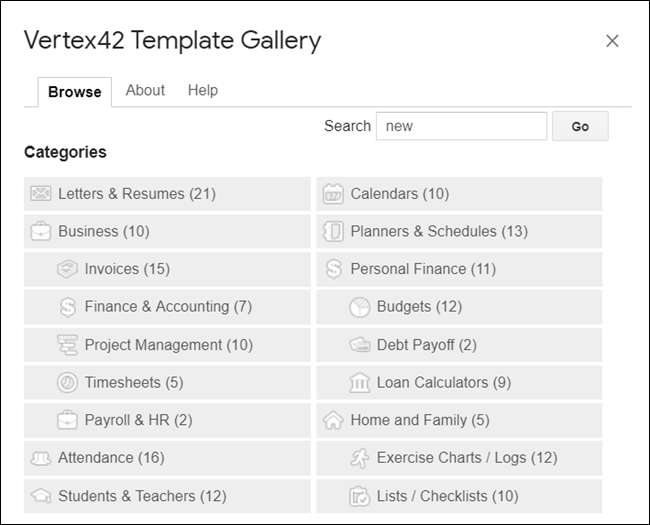The width and height of the screenshot is (650, 525).
Task: Open the Help tab
Action: tap(202, 90)
